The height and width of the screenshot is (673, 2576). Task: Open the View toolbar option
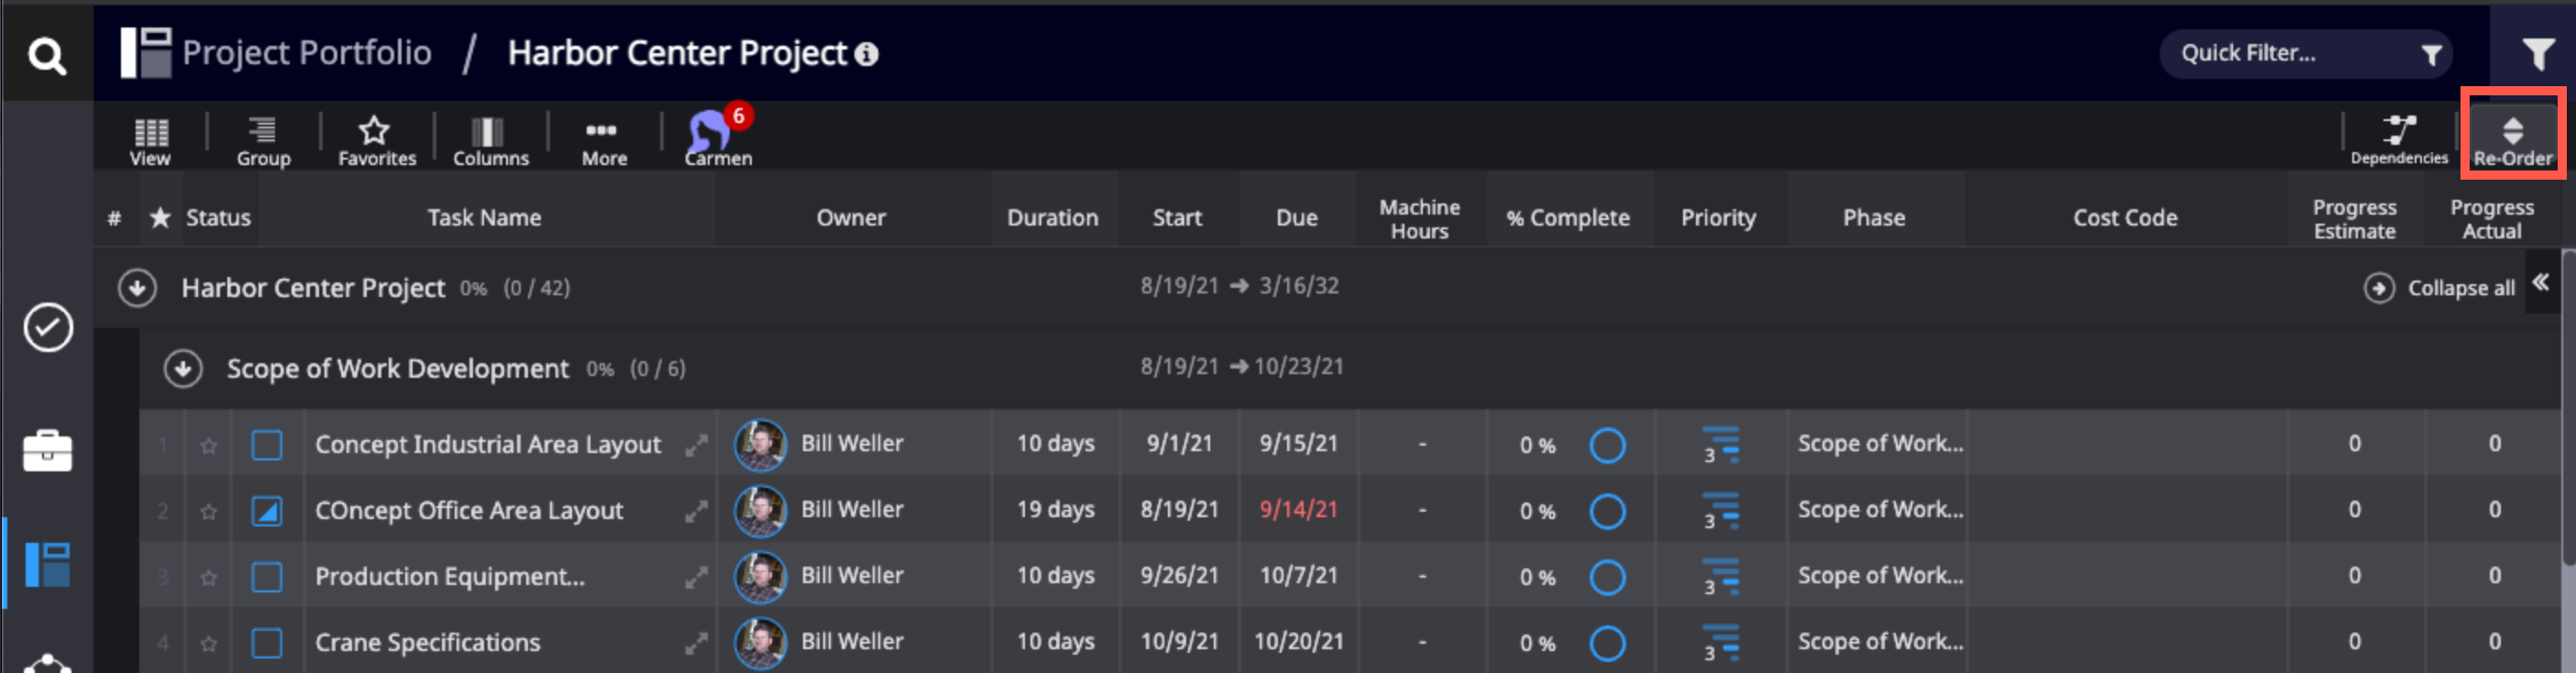pos(150,141)
